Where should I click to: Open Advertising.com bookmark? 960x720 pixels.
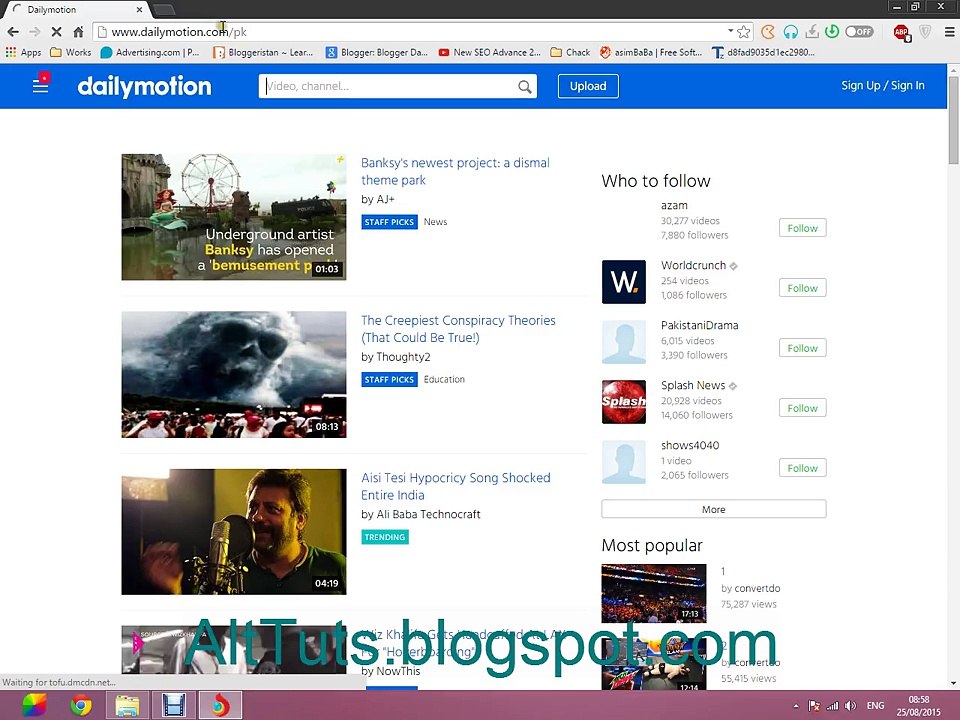tap(150, 53)
